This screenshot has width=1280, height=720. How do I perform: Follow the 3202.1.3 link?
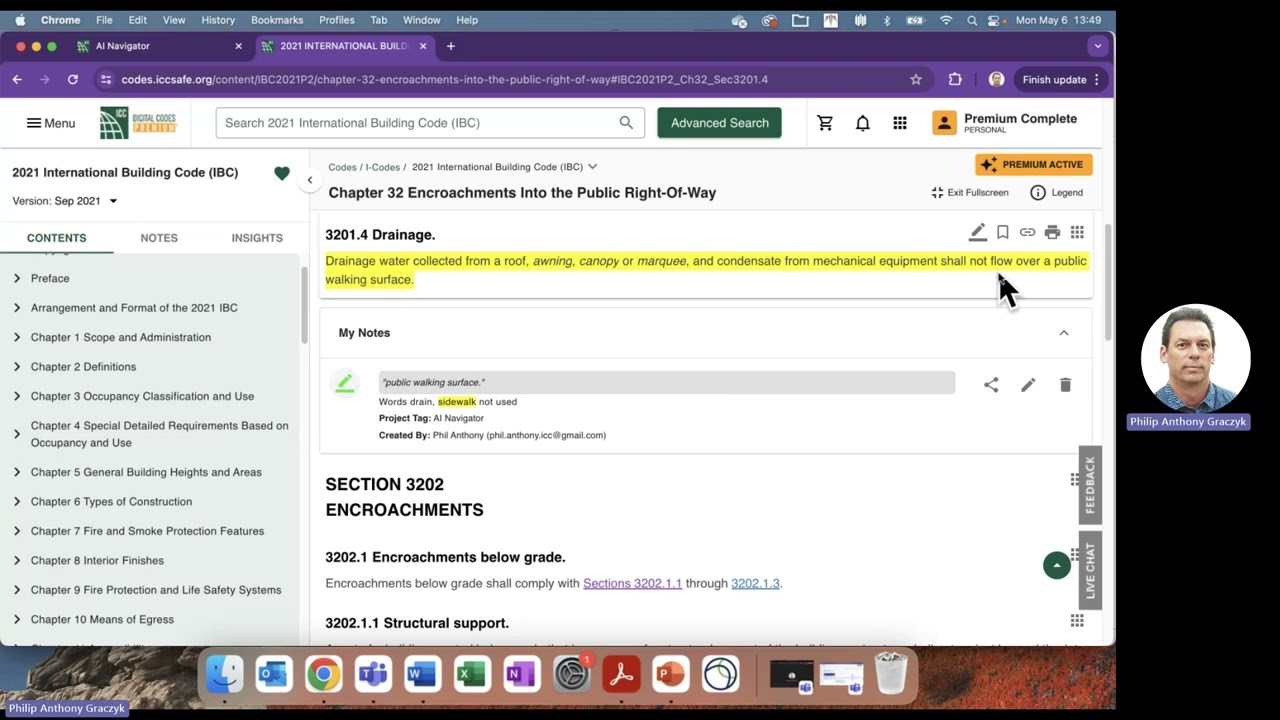coord(755,583)
